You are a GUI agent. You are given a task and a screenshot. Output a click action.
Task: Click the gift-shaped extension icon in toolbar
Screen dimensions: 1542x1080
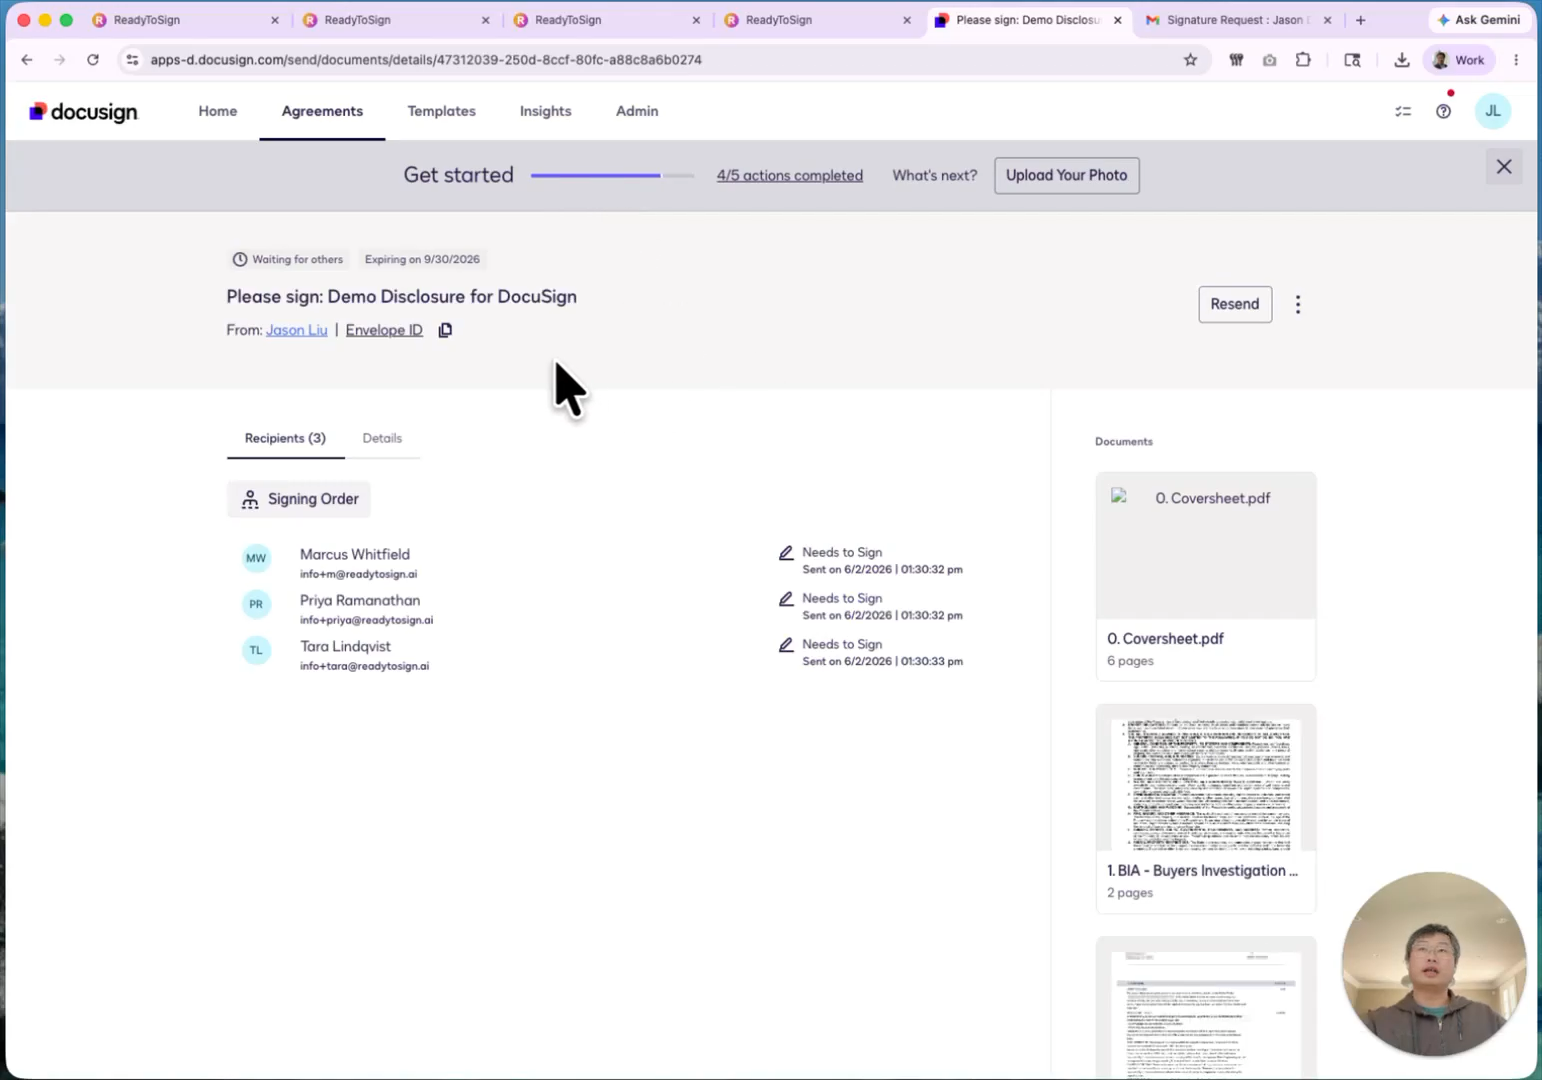click(1236, 60)
